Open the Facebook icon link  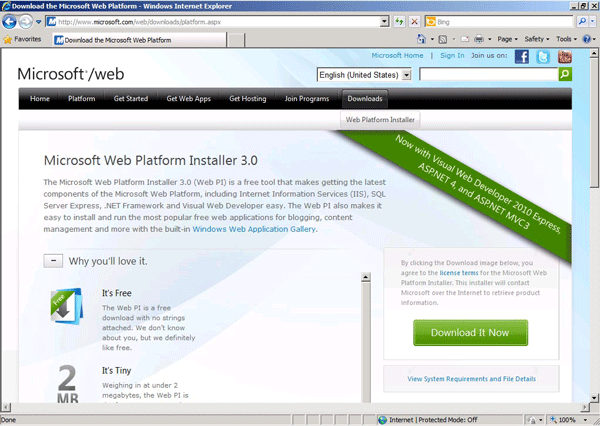pos(522,56)
